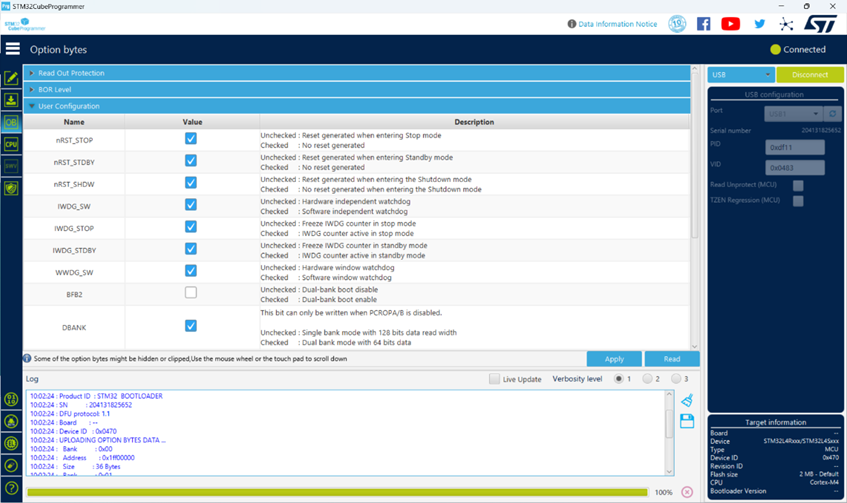Click the 100% progress bar

tap(337, 492)
